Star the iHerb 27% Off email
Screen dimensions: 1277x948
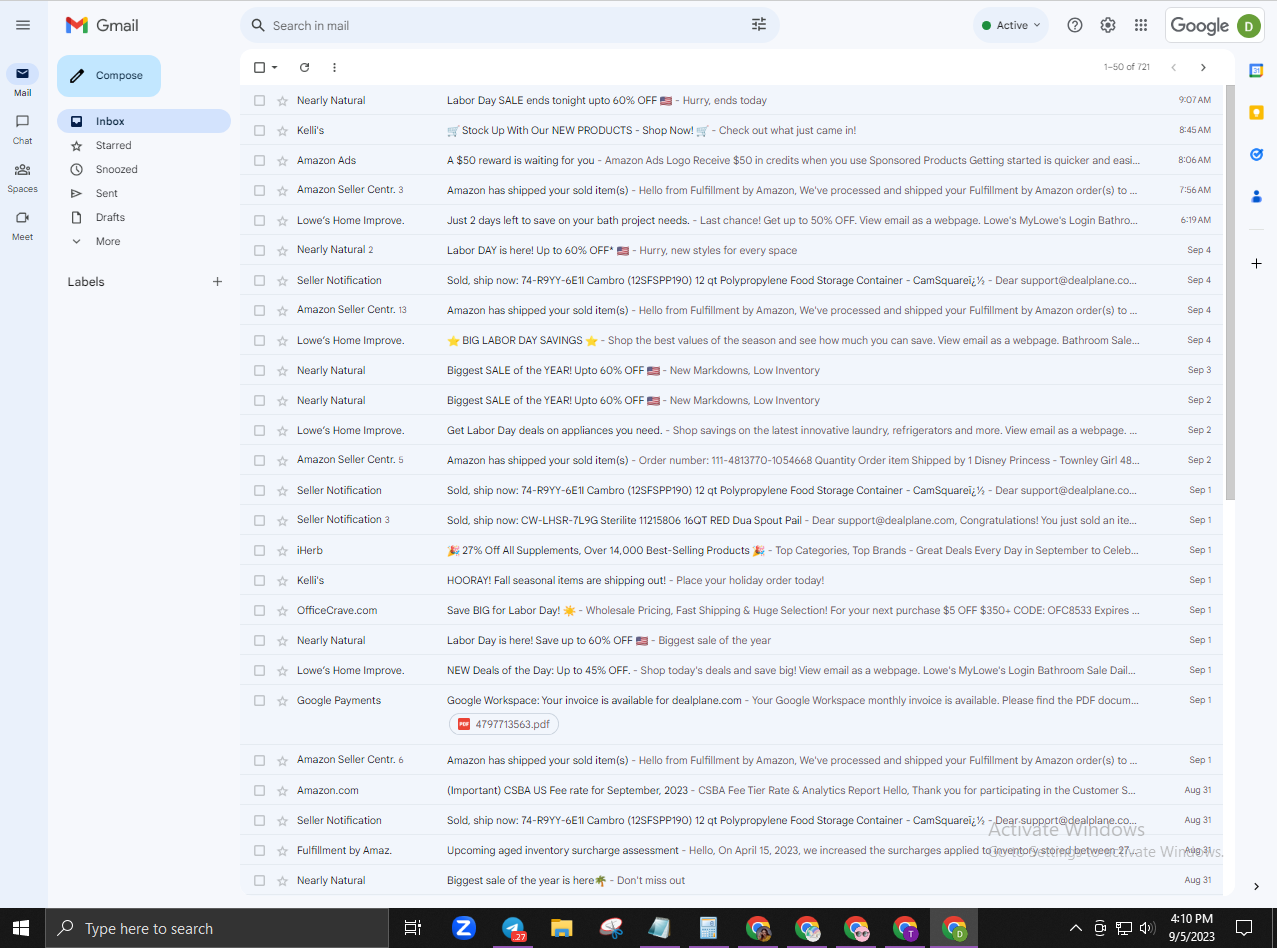click(282, 550)
